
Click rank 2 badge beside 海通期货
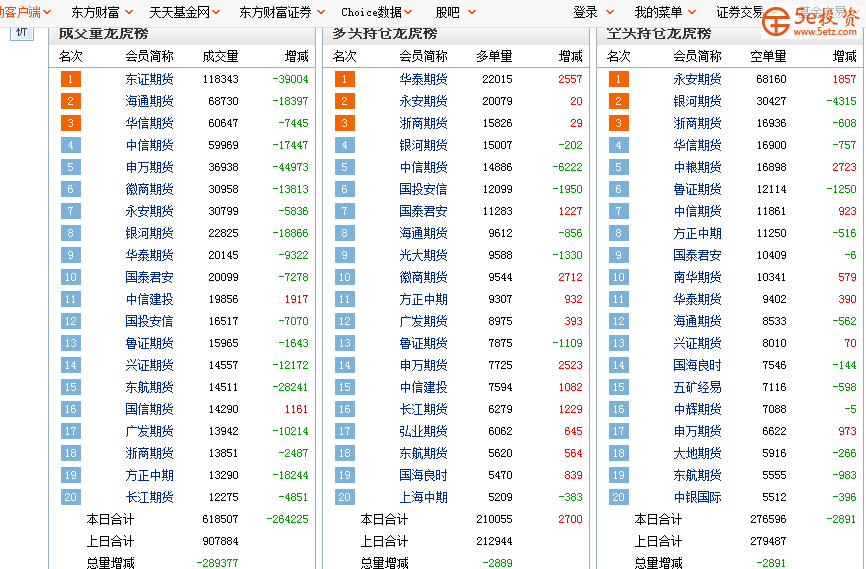coord(71,101)
